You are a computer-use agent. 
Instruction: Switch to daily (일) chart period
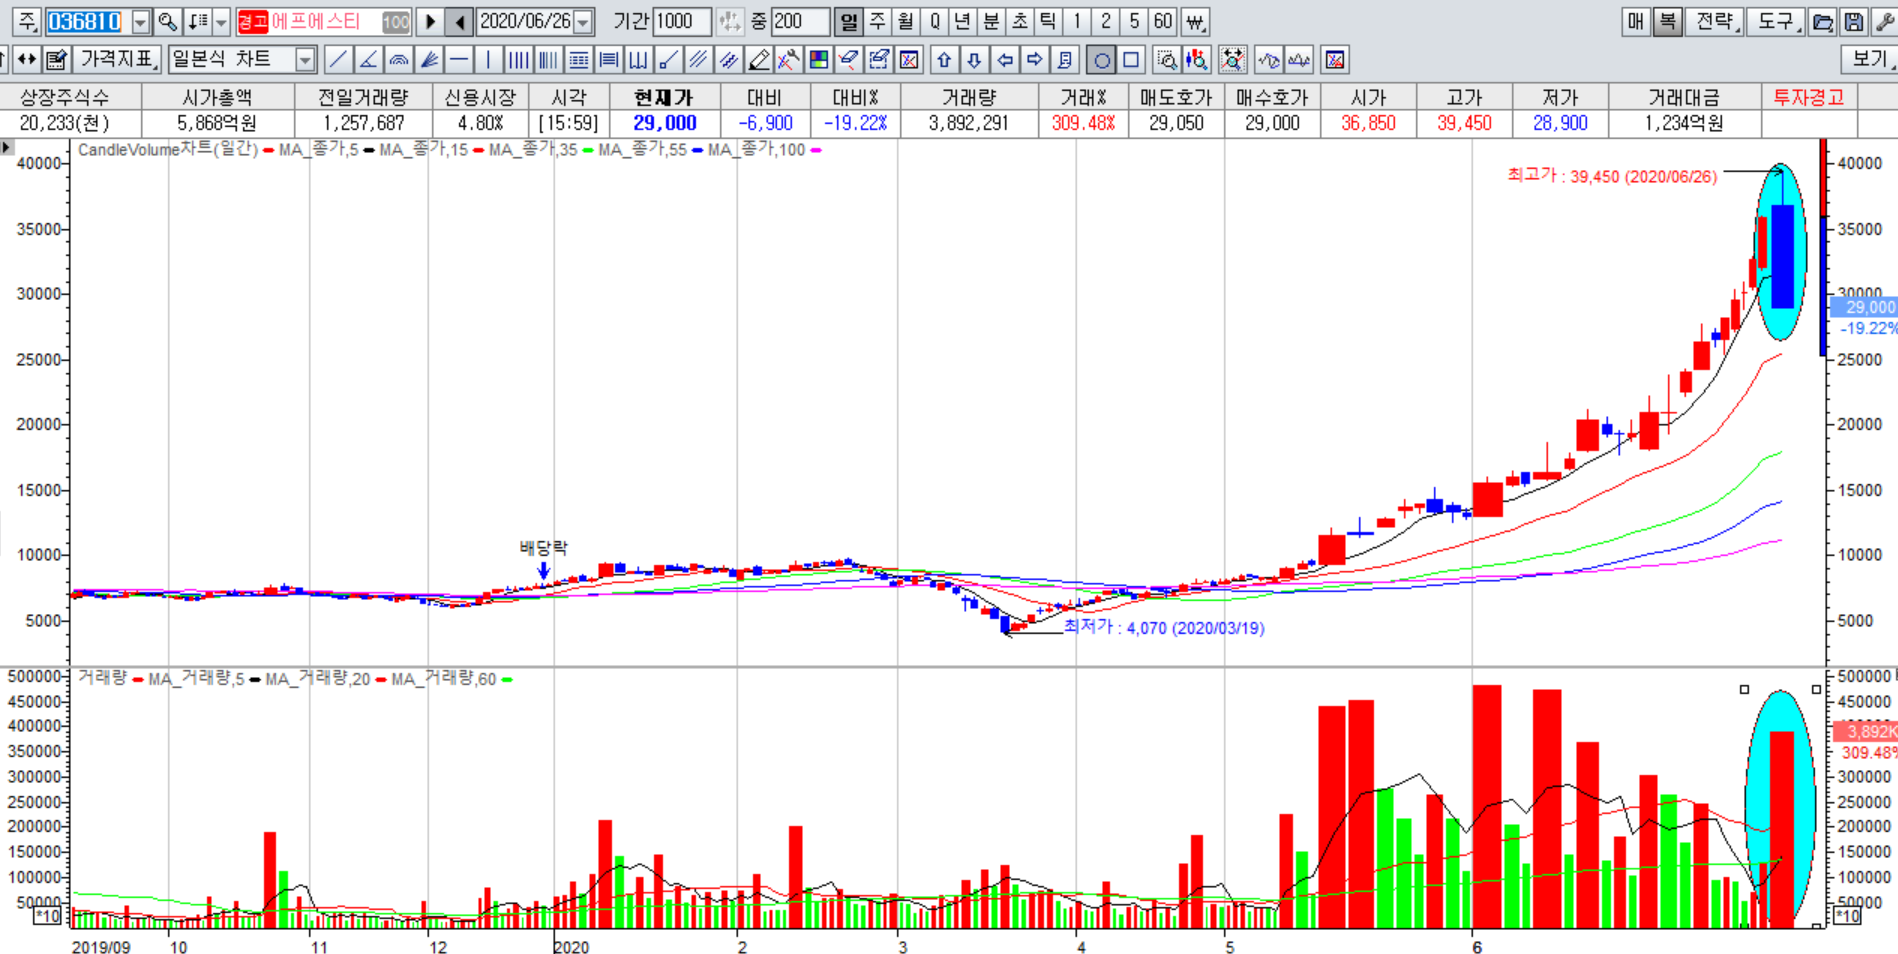[849, 21]
